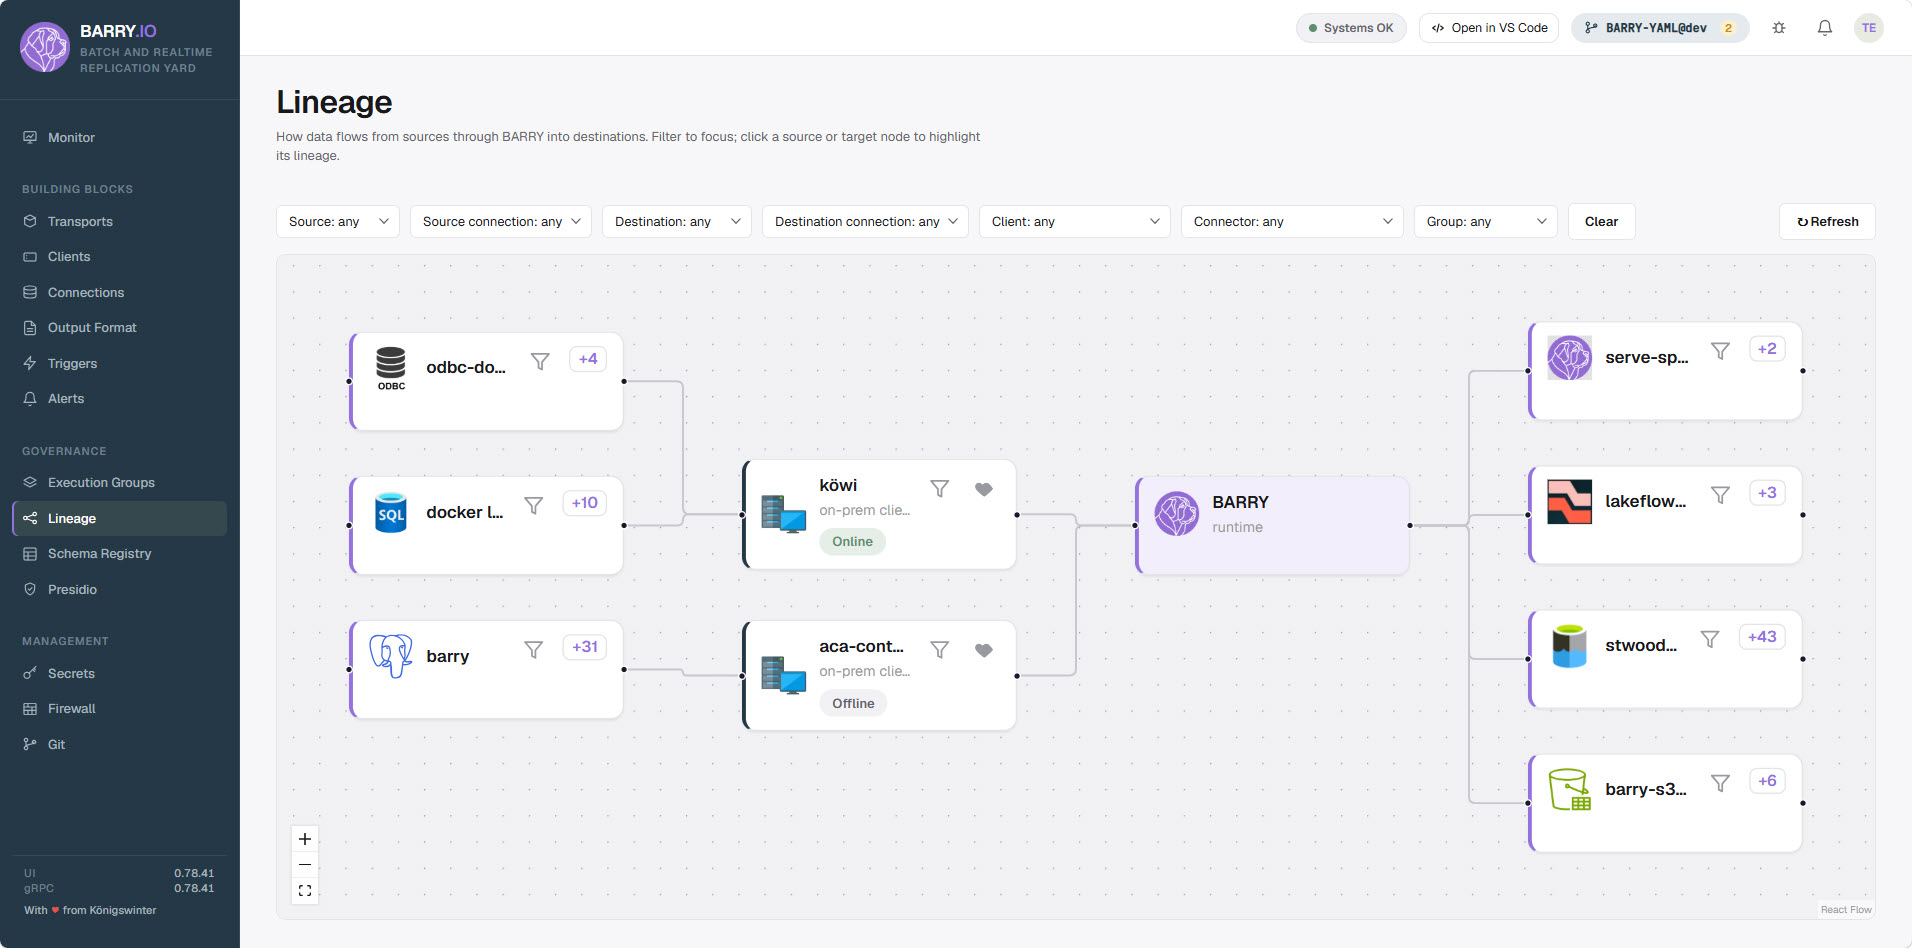Go to Monitor in the sidebar
The image size is (1912, 948).
(120, 138)
